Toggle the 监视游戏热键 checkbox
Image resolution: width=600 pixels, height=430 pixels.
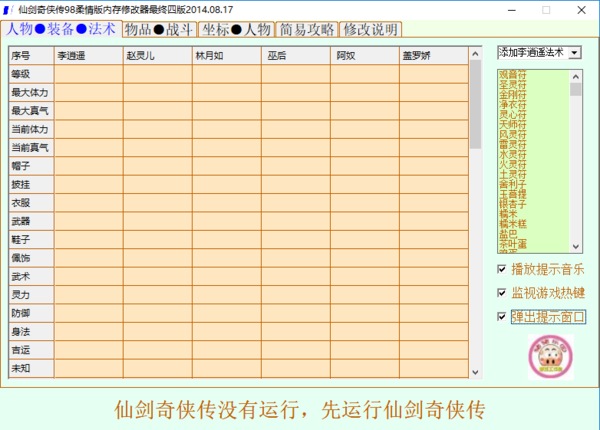click(502, 293)
